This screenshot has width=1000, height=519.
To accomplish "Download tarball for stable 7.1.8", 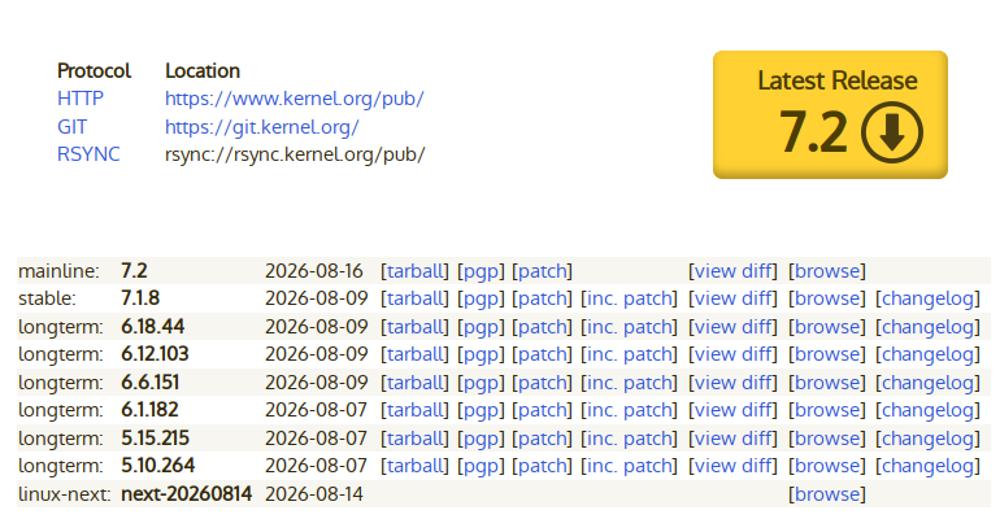I will point(415,298).
